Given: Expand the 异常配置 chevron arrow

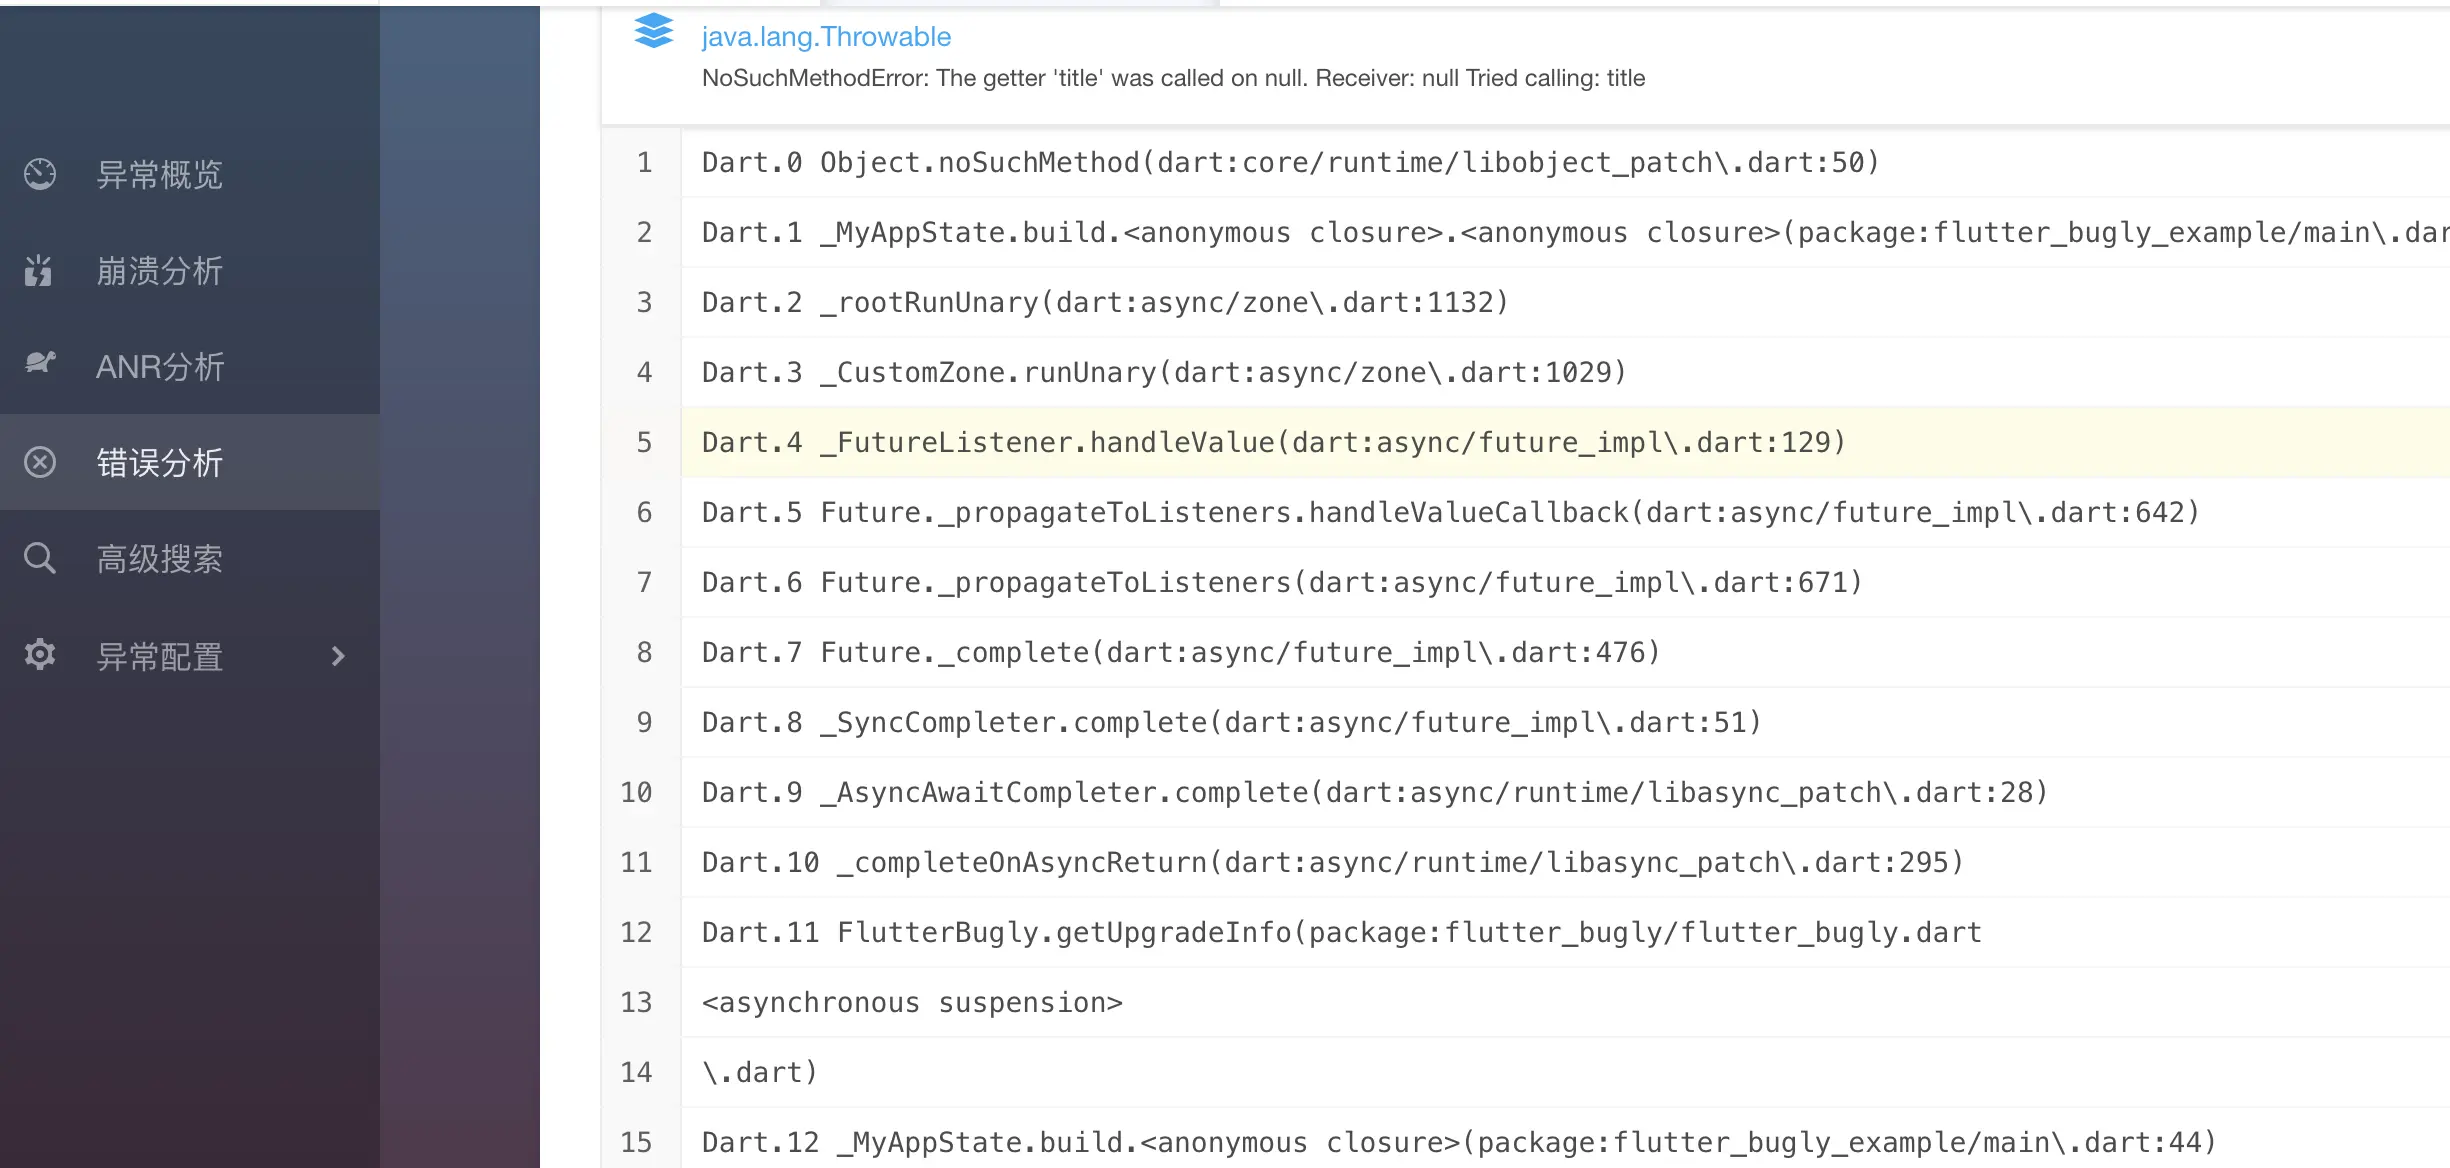Looking at the screenshot, I should click(x=338, y=656).
